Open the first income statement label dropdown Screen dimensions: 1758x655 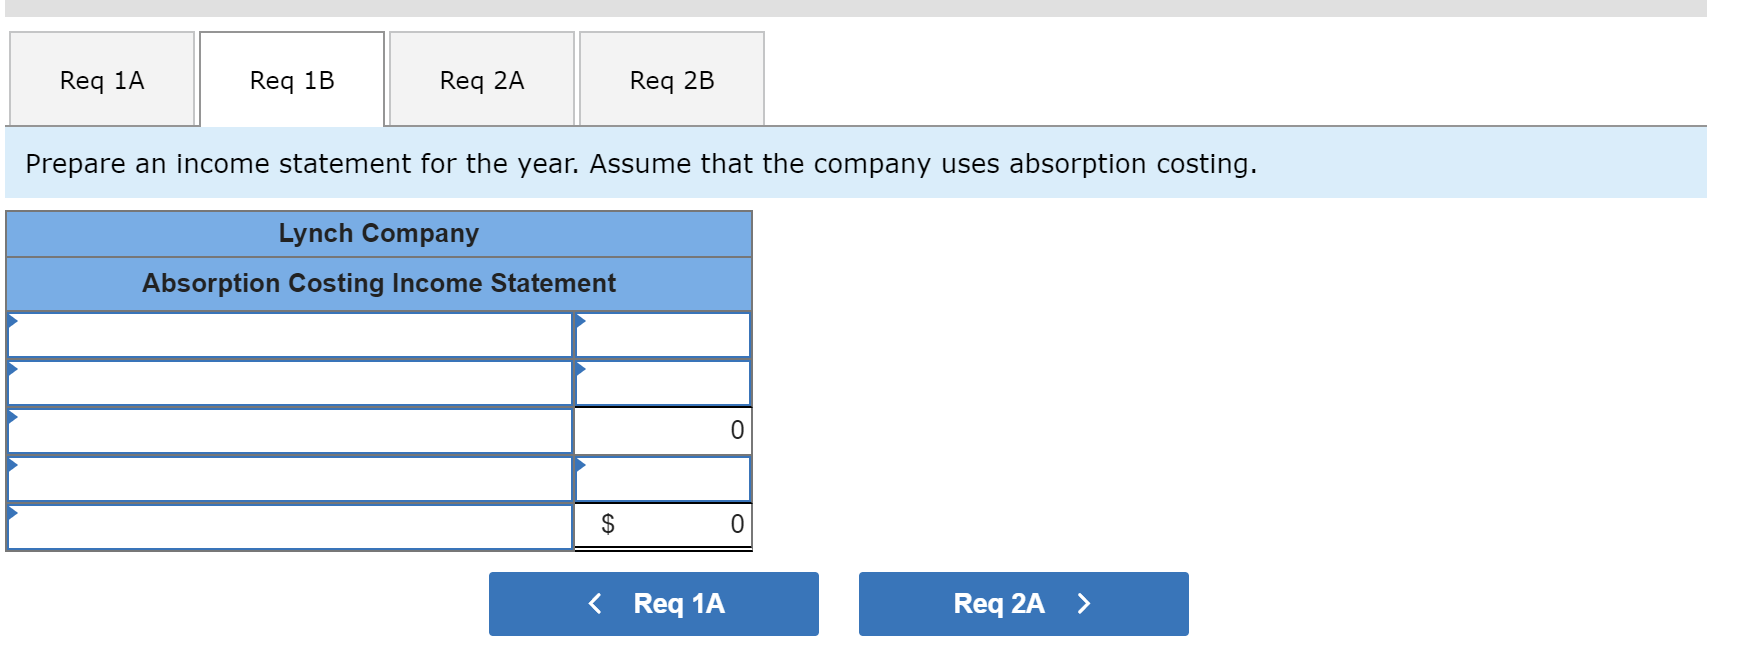coord(290,334)
